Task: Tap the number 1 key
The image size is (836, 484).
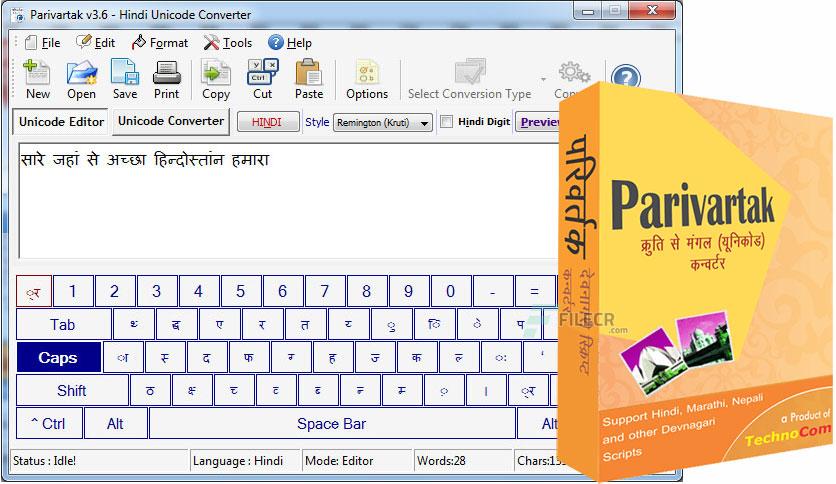Action: click(x=73, y=291)
